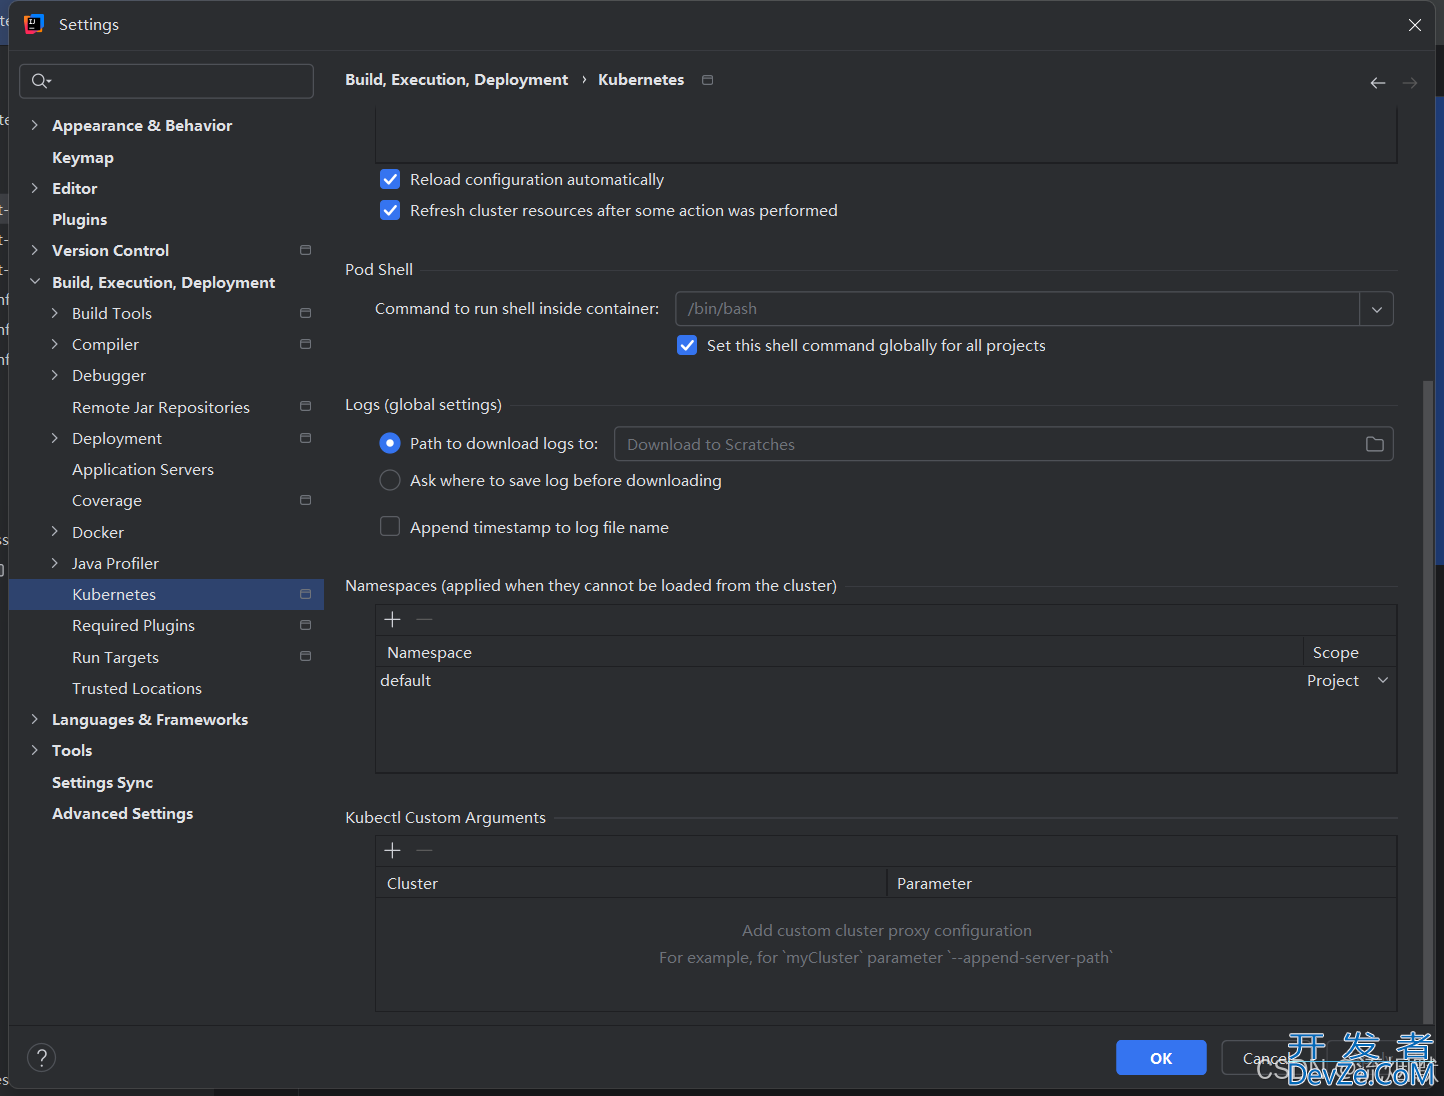Expand the Editor section

(x=35, y=188)
